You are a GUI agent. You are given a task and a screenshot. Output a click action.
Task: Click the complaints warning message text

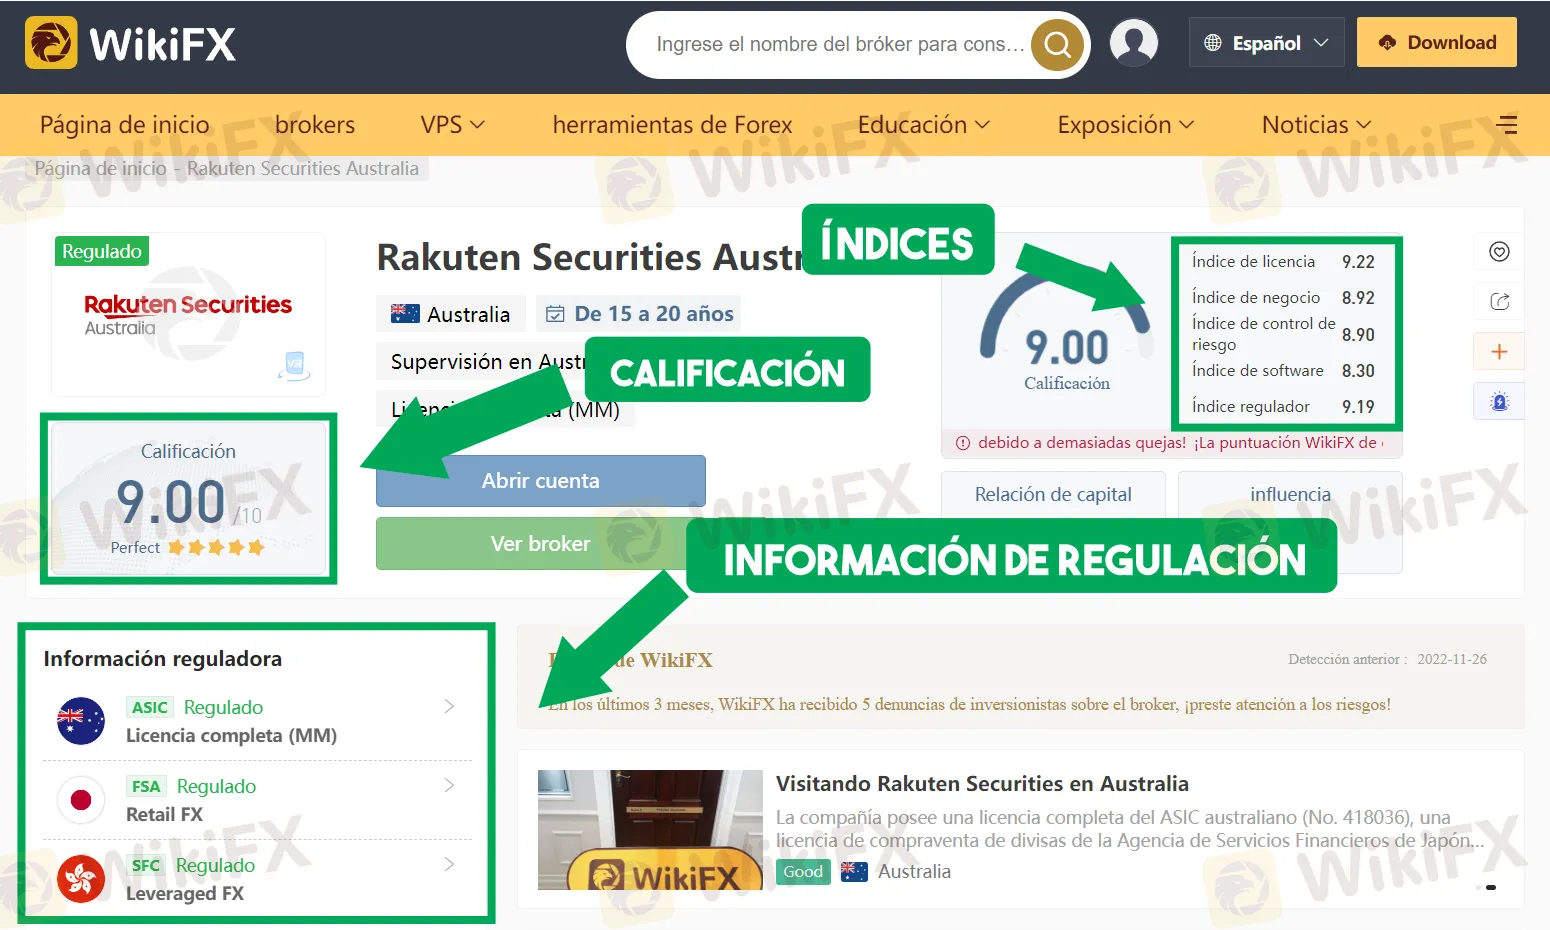tap(1181, 443)
